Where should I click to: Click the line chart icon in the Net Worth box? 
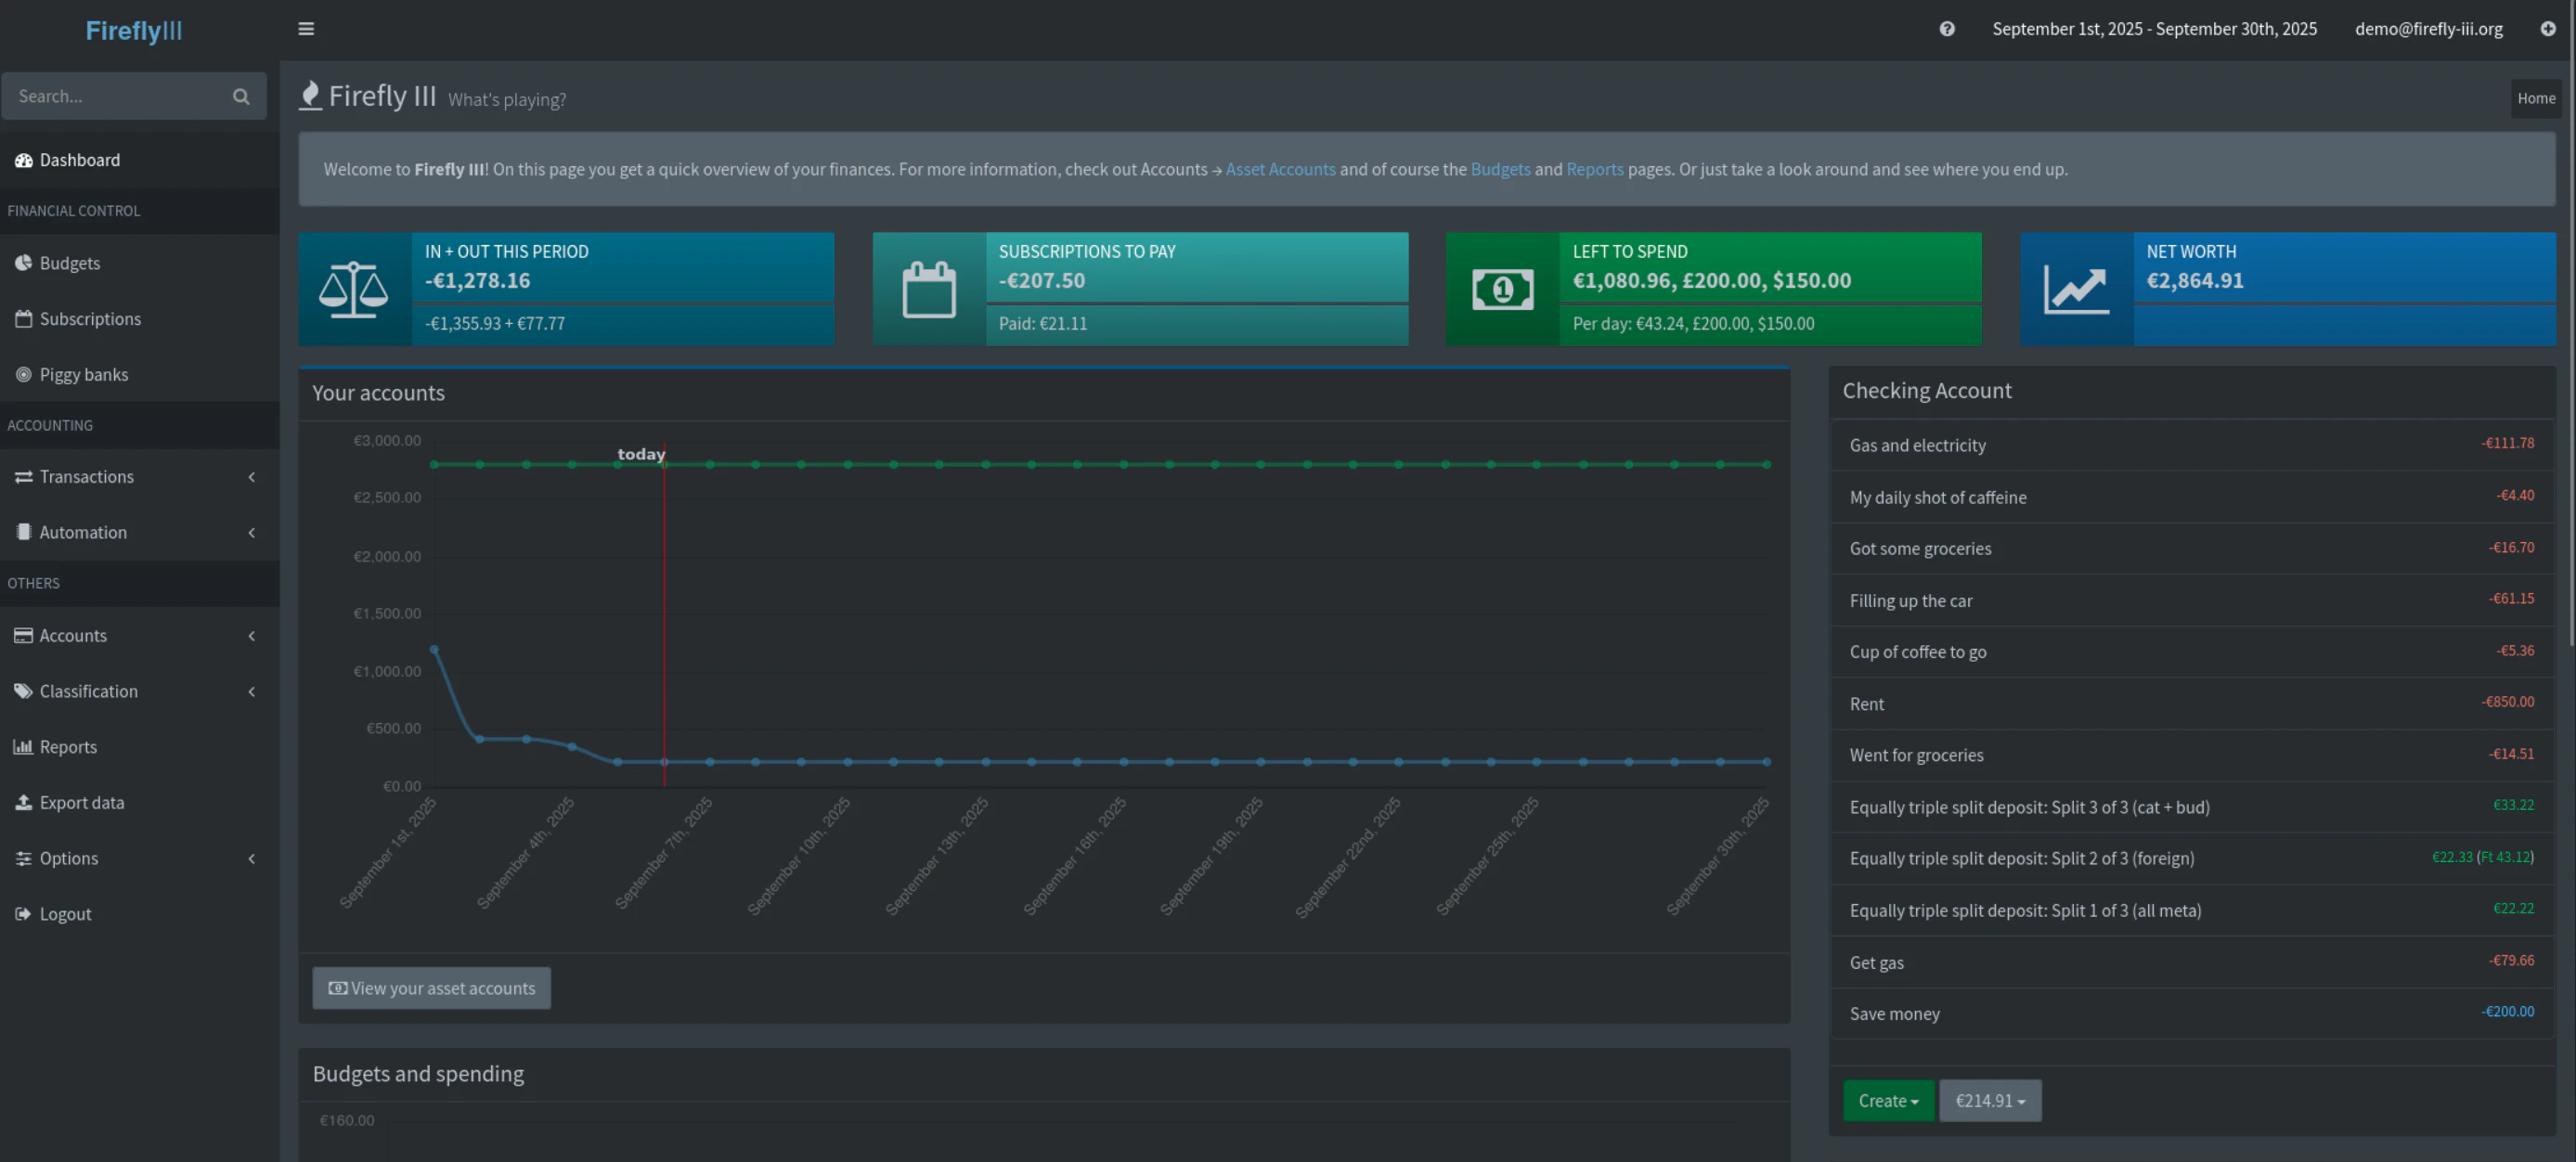pyautogui.click(x=2076, y=290)
